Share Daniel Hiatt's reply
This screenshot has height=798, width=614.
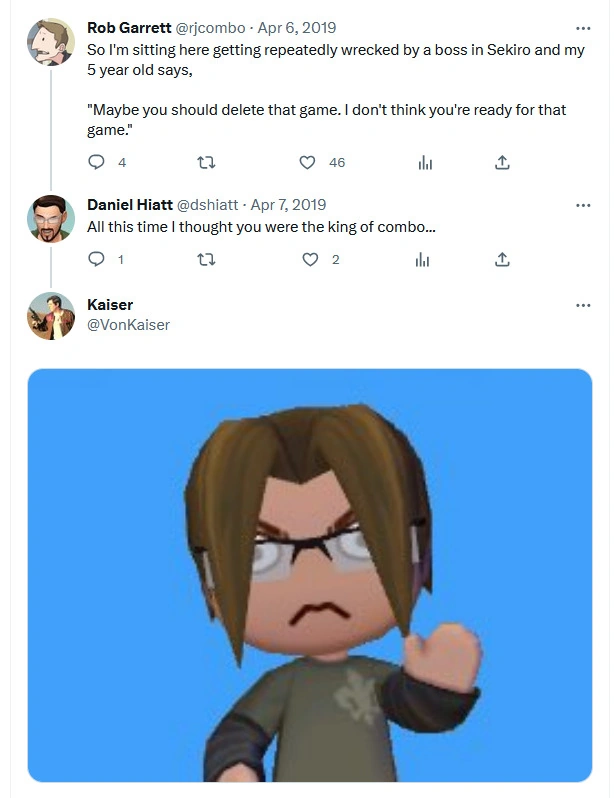click(x=503, y=260)
